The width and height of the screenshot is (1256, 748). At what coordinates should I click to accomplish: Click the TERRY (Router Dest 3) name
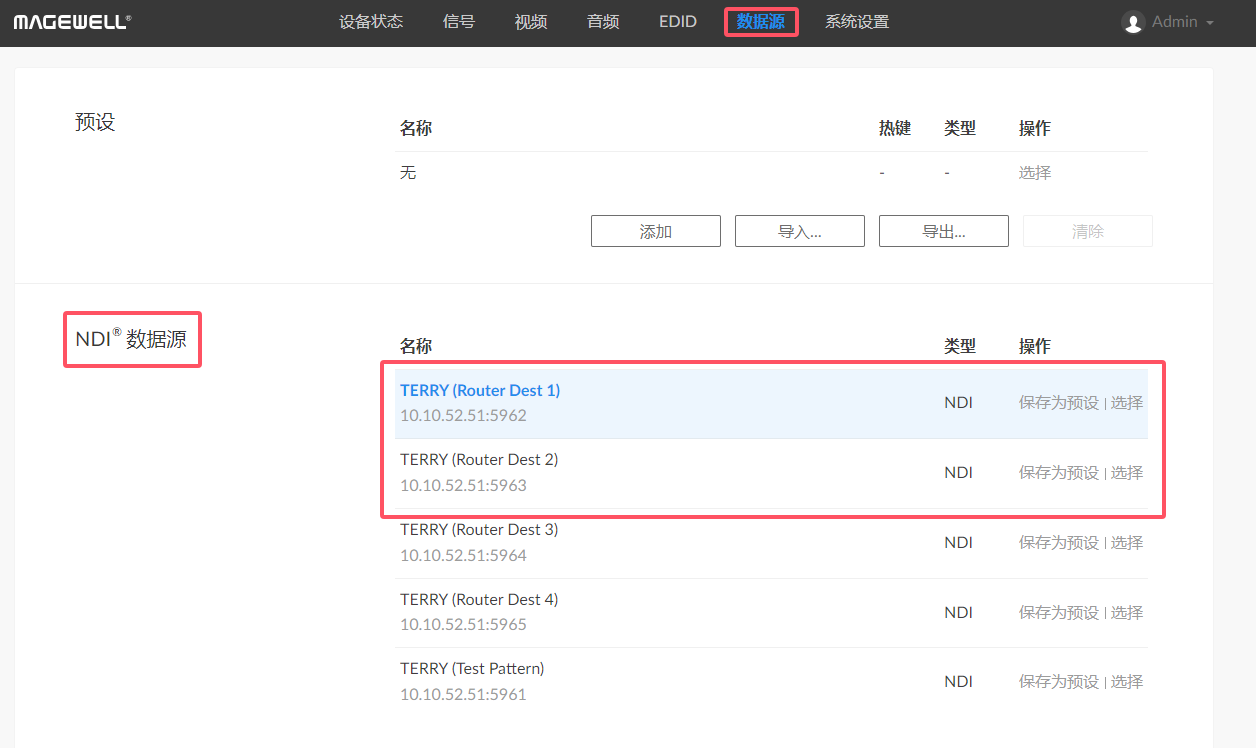point(479,530)
